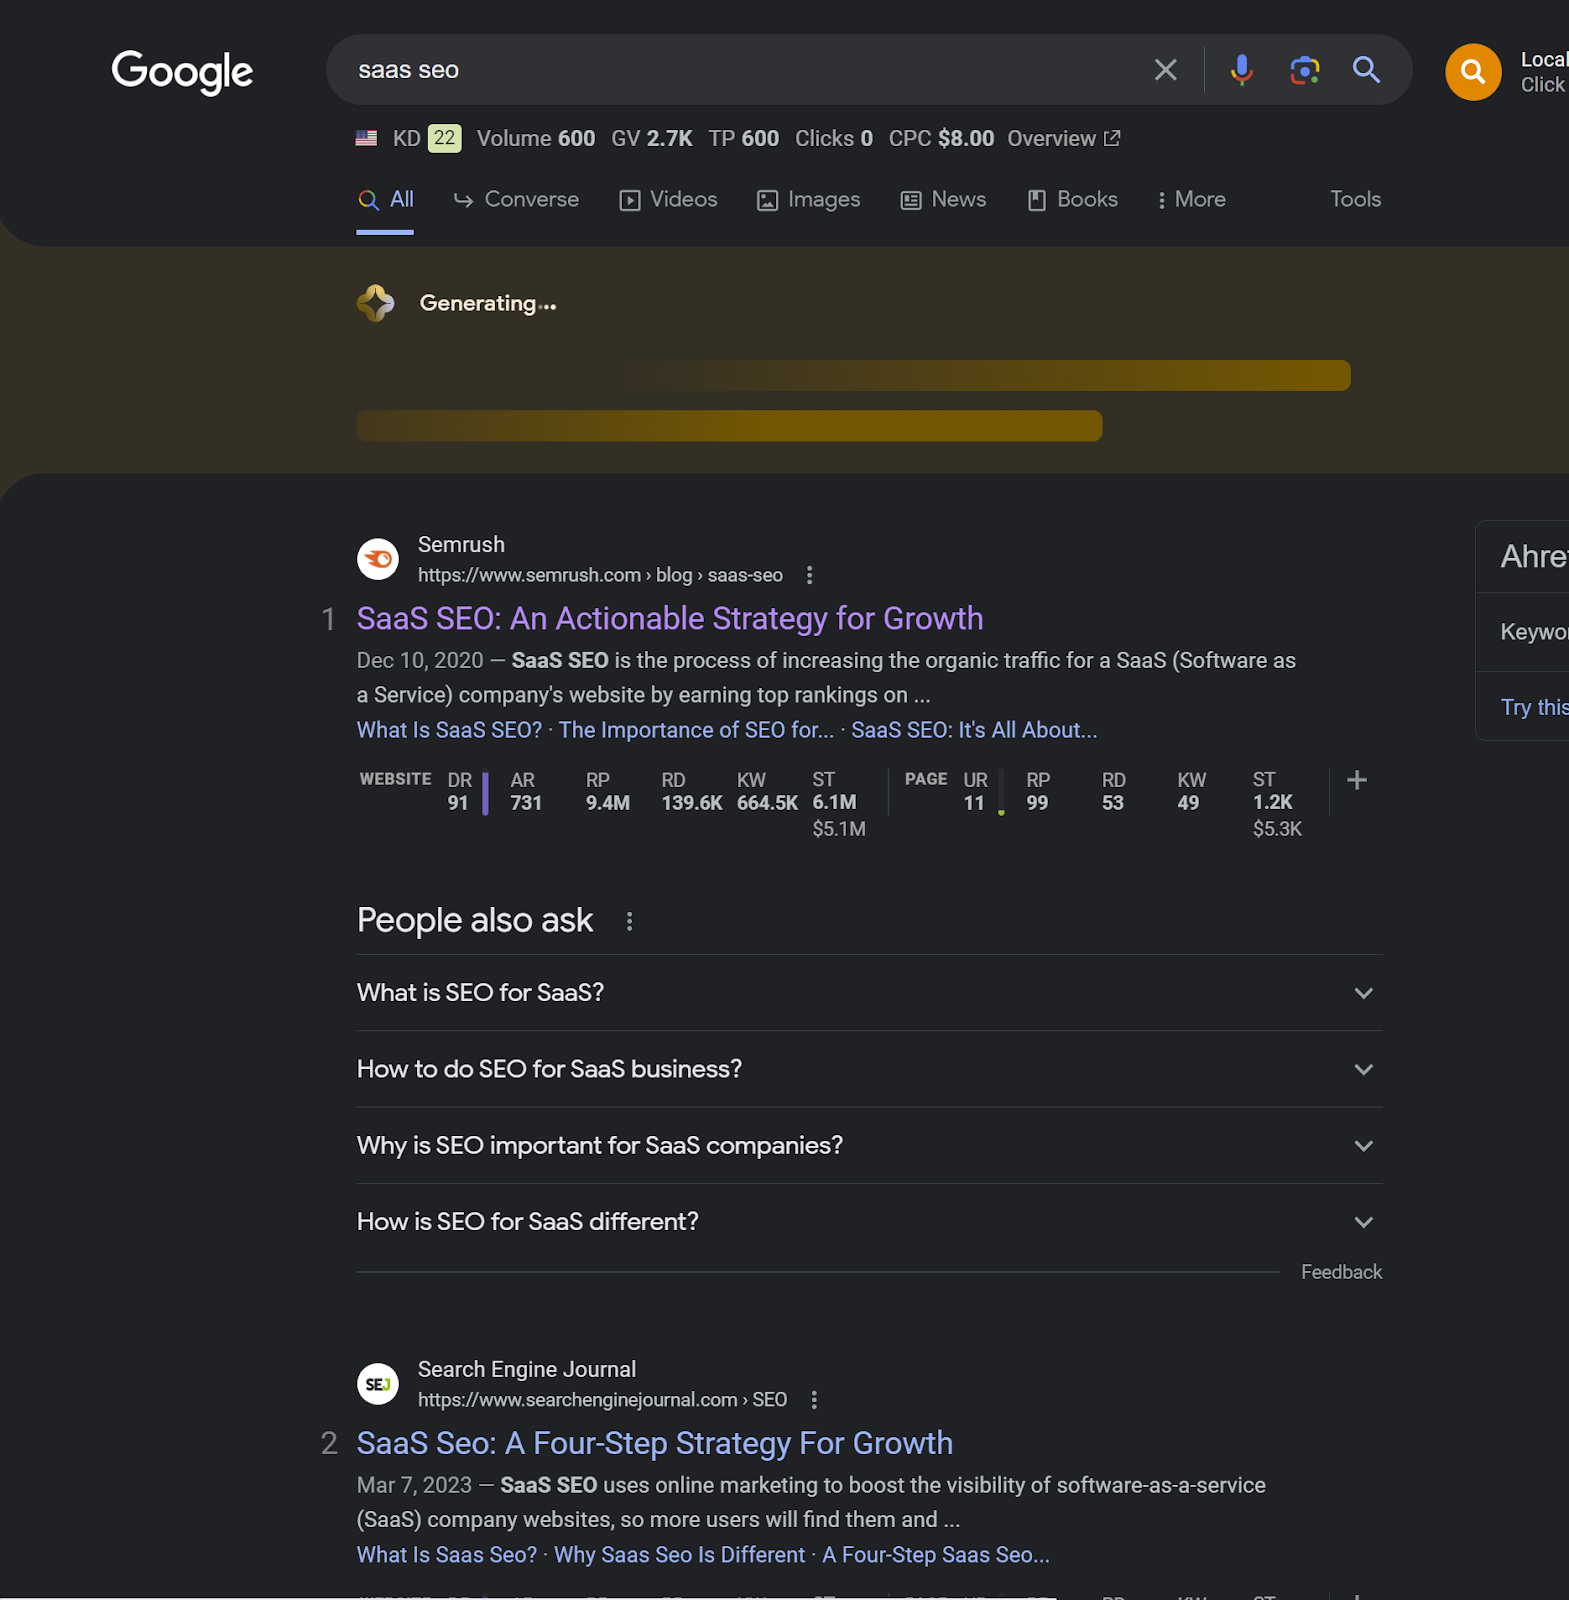Screen dimensions: 1569x1600
Task: Click the orange Ahrefs search extension icon
Action: click(x=1473, y=72)
